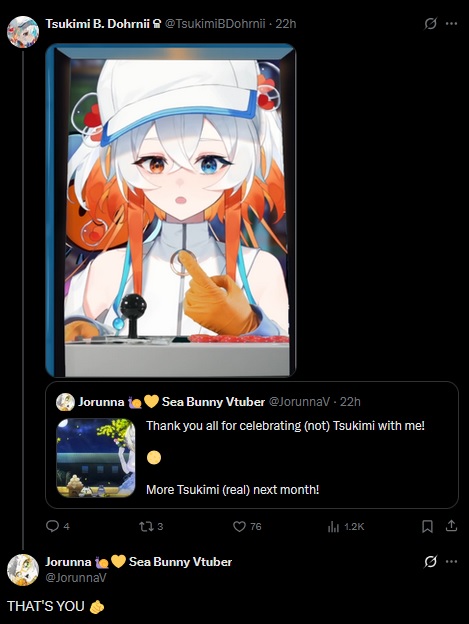Bookmark Tsukimi's tweet
Viewport: 469px width, 624px height.
tap(427, 526)
